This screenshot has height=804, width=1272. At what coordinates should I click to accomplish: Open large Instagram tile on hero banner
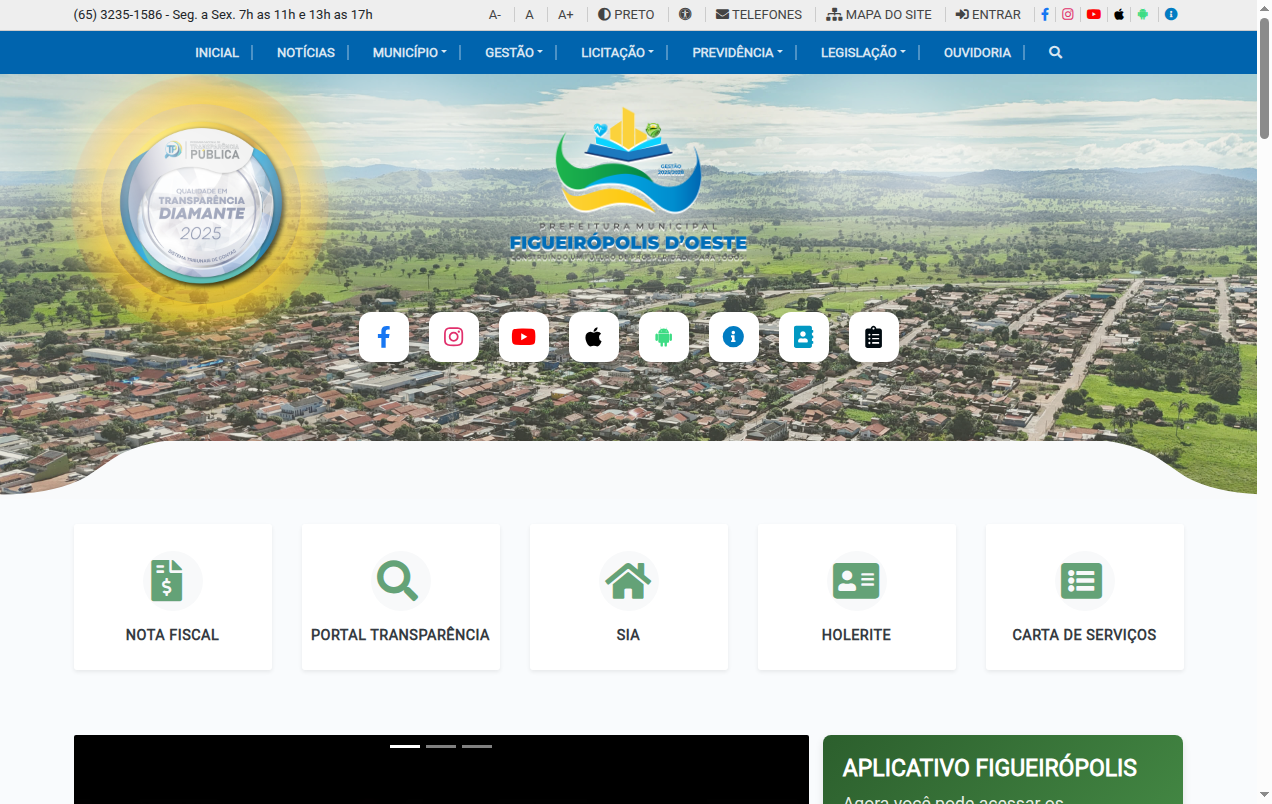pos(454,337)
